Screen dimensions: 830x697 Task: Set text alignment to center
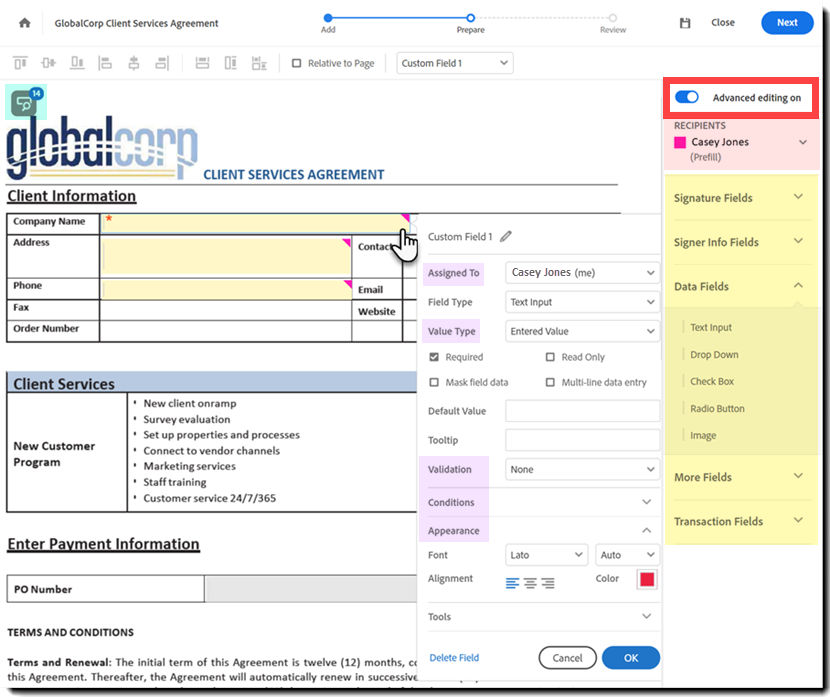point(530,583)
